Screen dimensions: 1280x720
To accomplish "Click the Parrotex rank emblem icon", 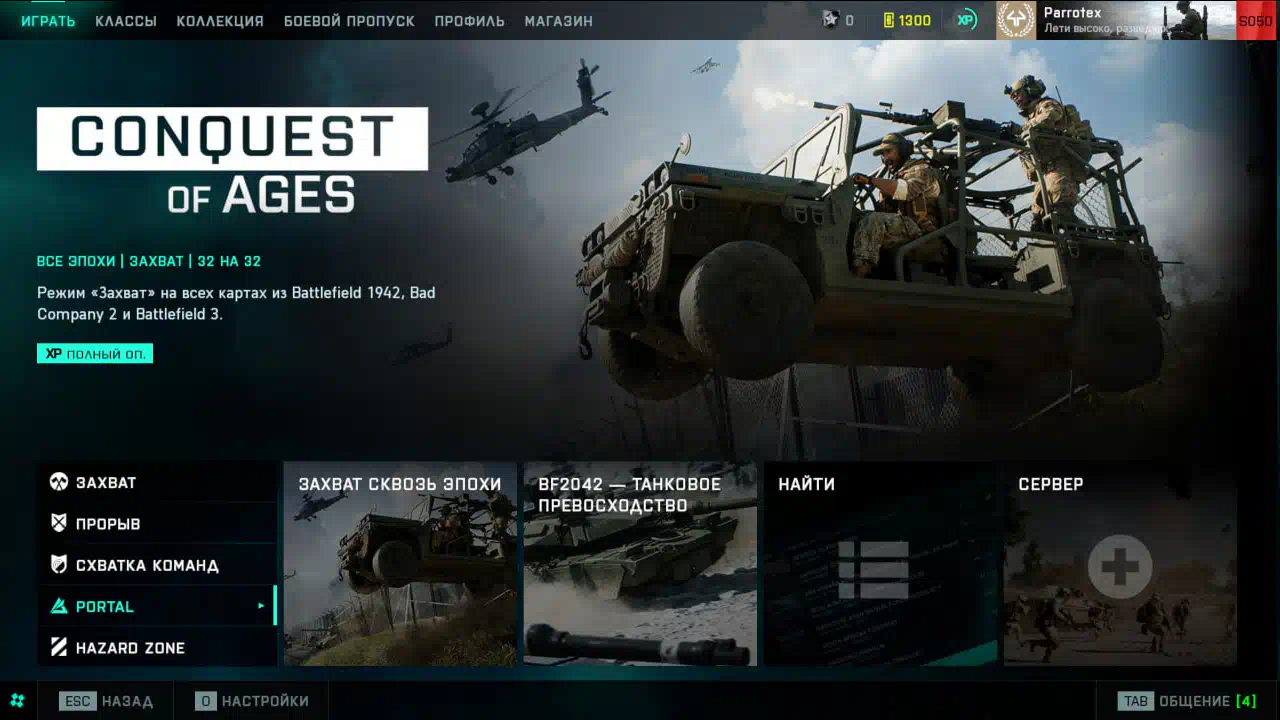I will (x=1016, y=20).
